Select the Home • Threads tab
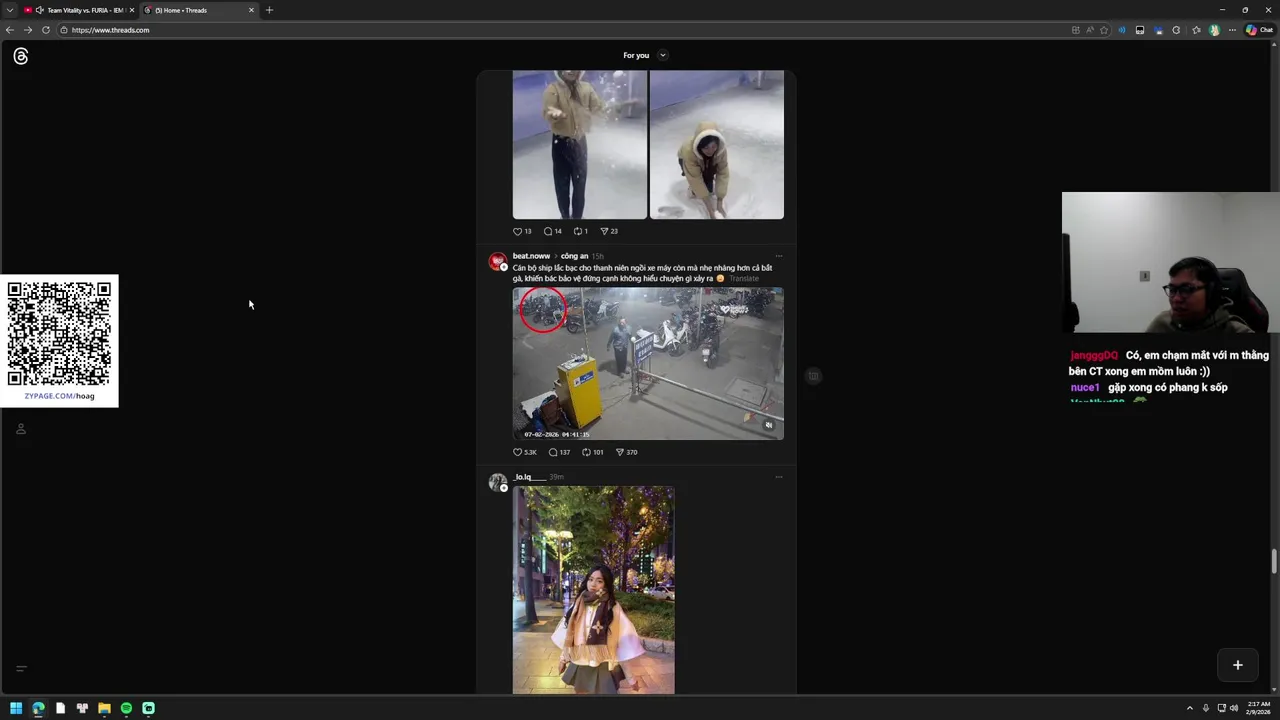Image resolution: width=1280 pixels, height=720 pixels. click(198, 10)
